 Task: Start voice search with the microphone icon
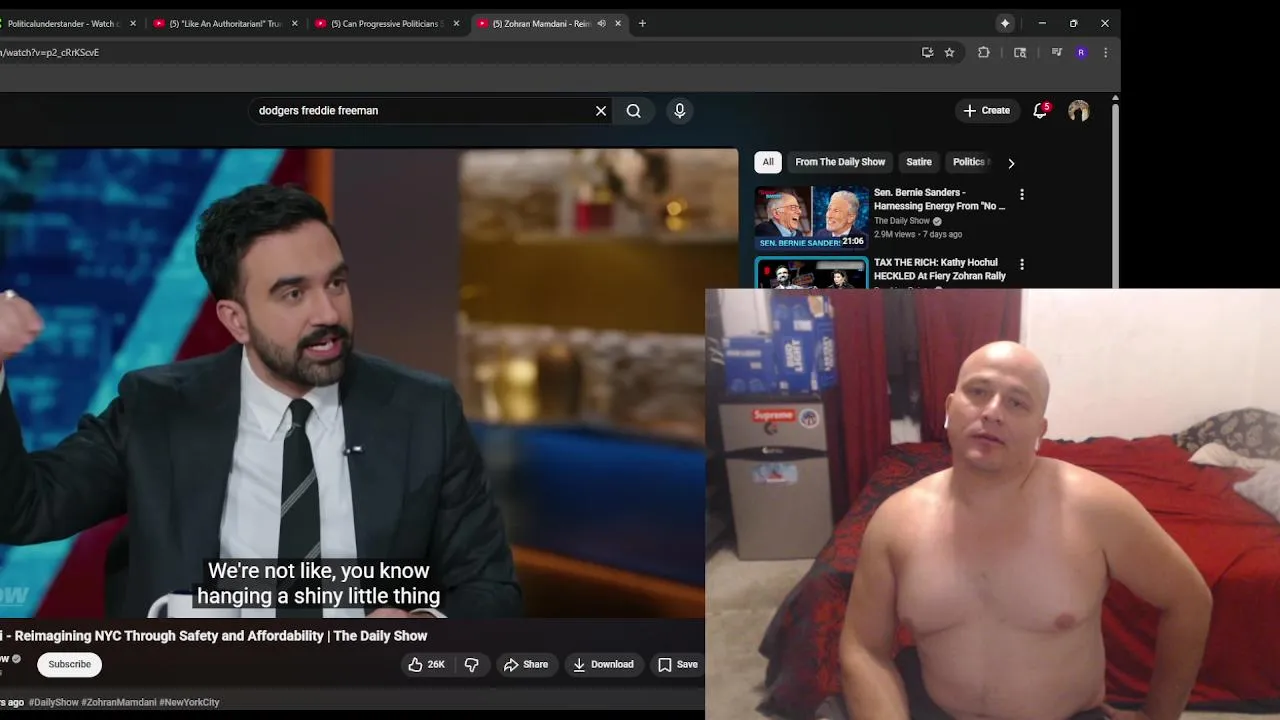tap(680, 111)
